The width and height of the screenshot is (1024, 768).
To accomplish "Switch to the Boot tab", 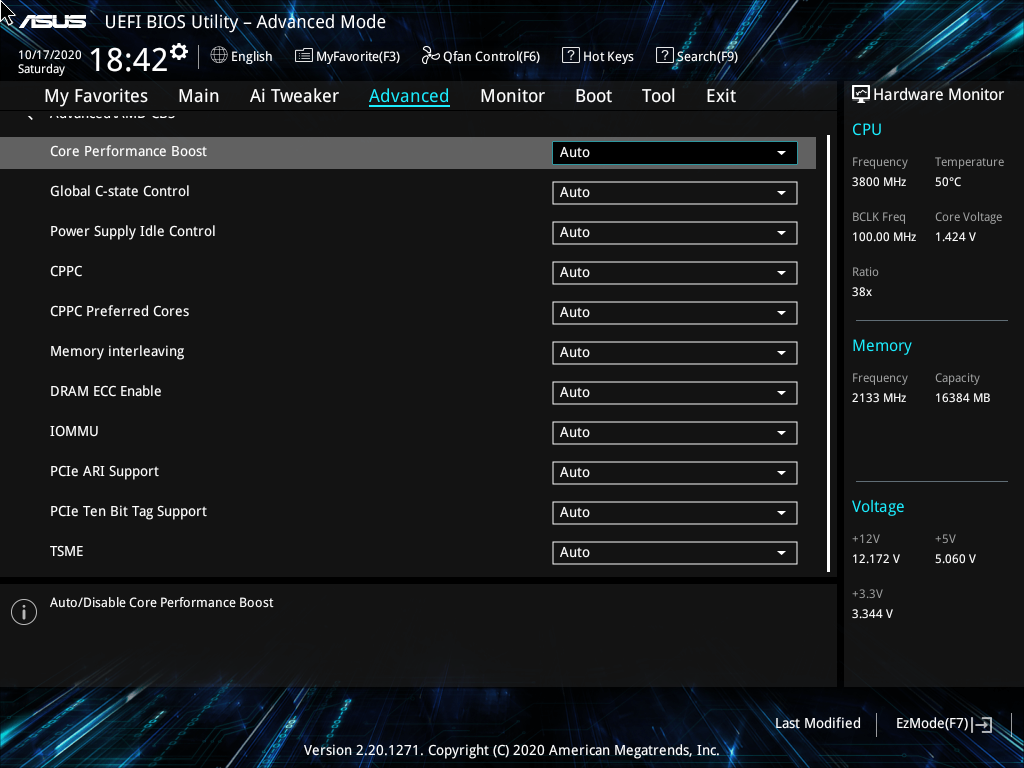I will point(593,96).
